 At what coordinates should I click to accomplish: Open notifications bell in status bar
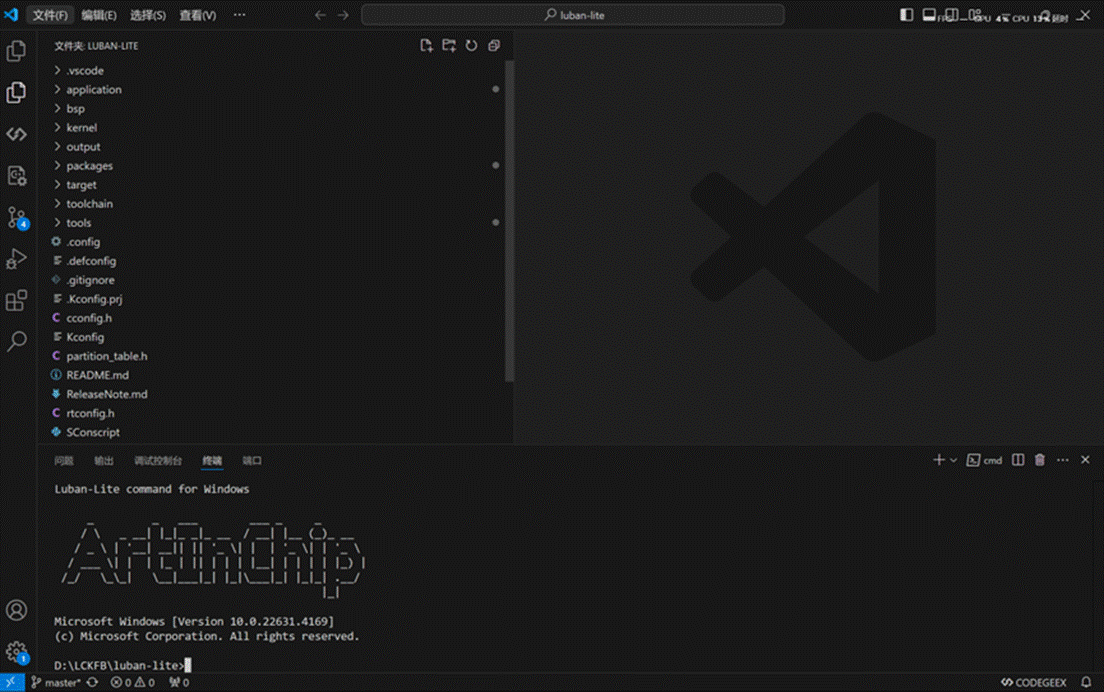1086,682
